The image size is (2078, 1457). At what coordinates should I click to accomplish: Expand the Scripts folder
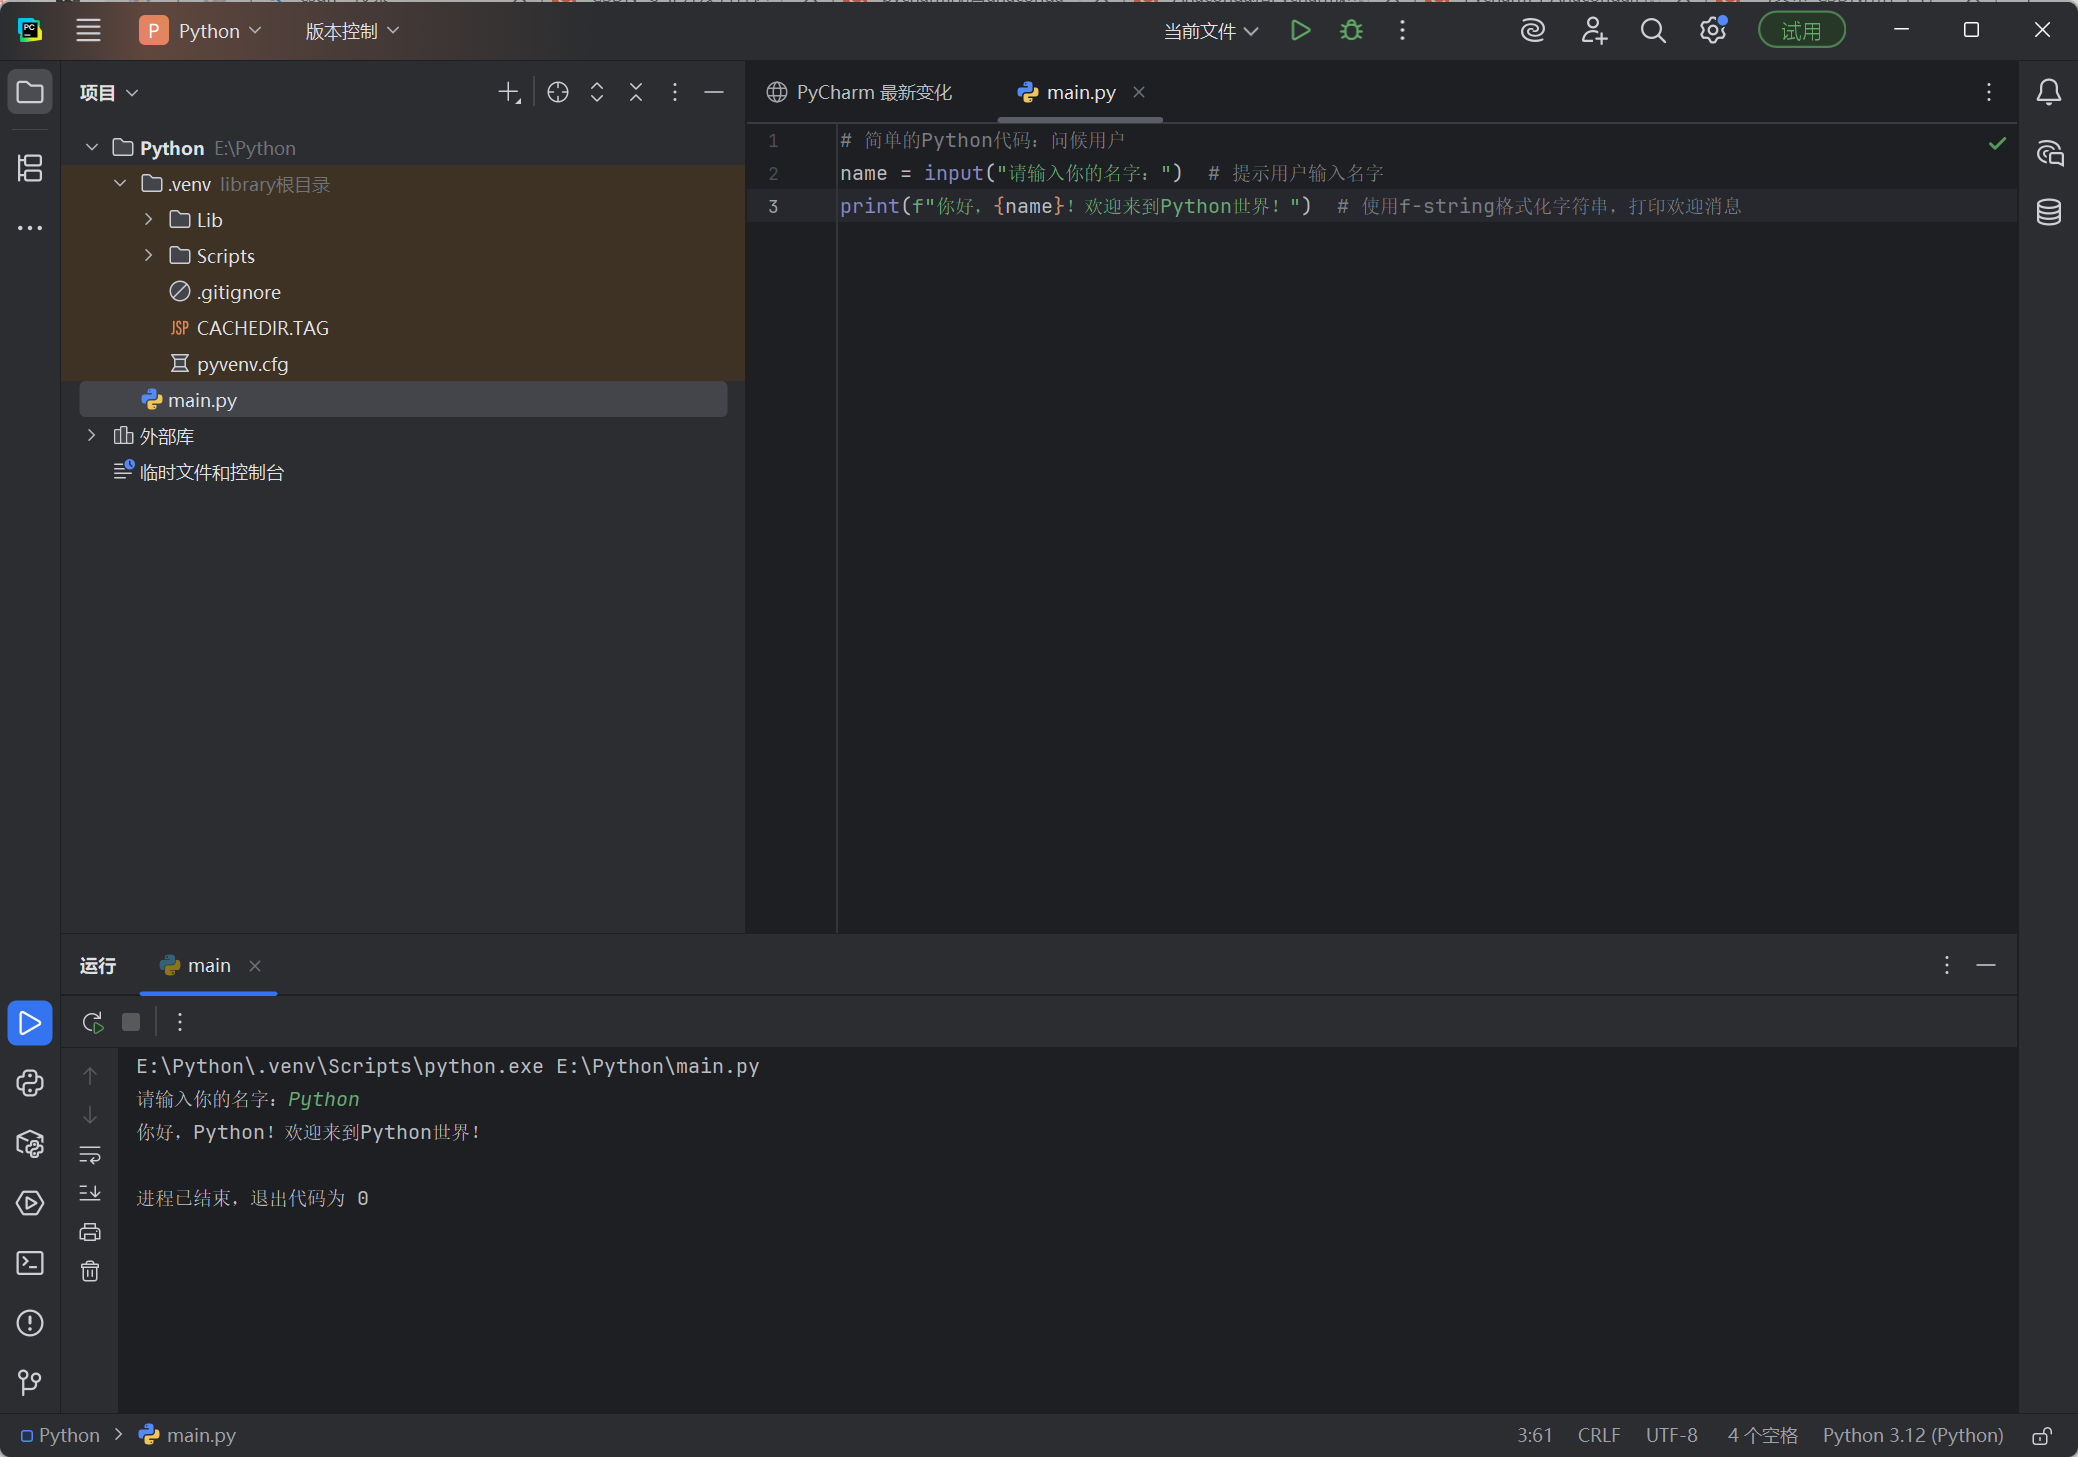coord(148,256)
